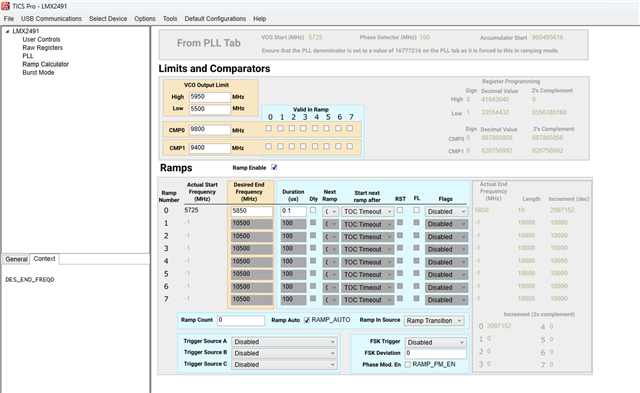Click the Ramp Count field
The width and height of the screenshot is (640, 393).
(241, 320)
